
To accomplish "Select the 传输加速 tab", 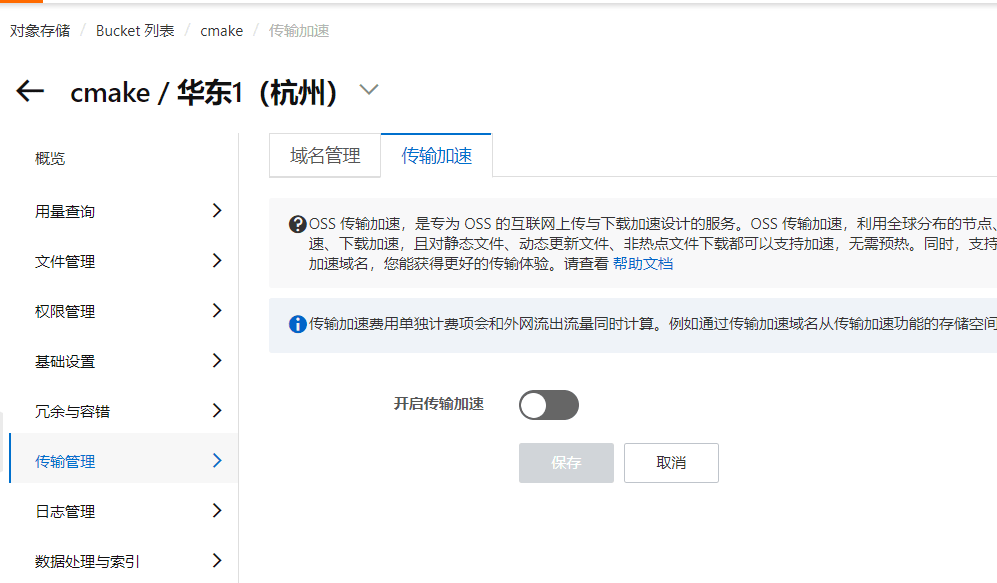I will point(436,155).
